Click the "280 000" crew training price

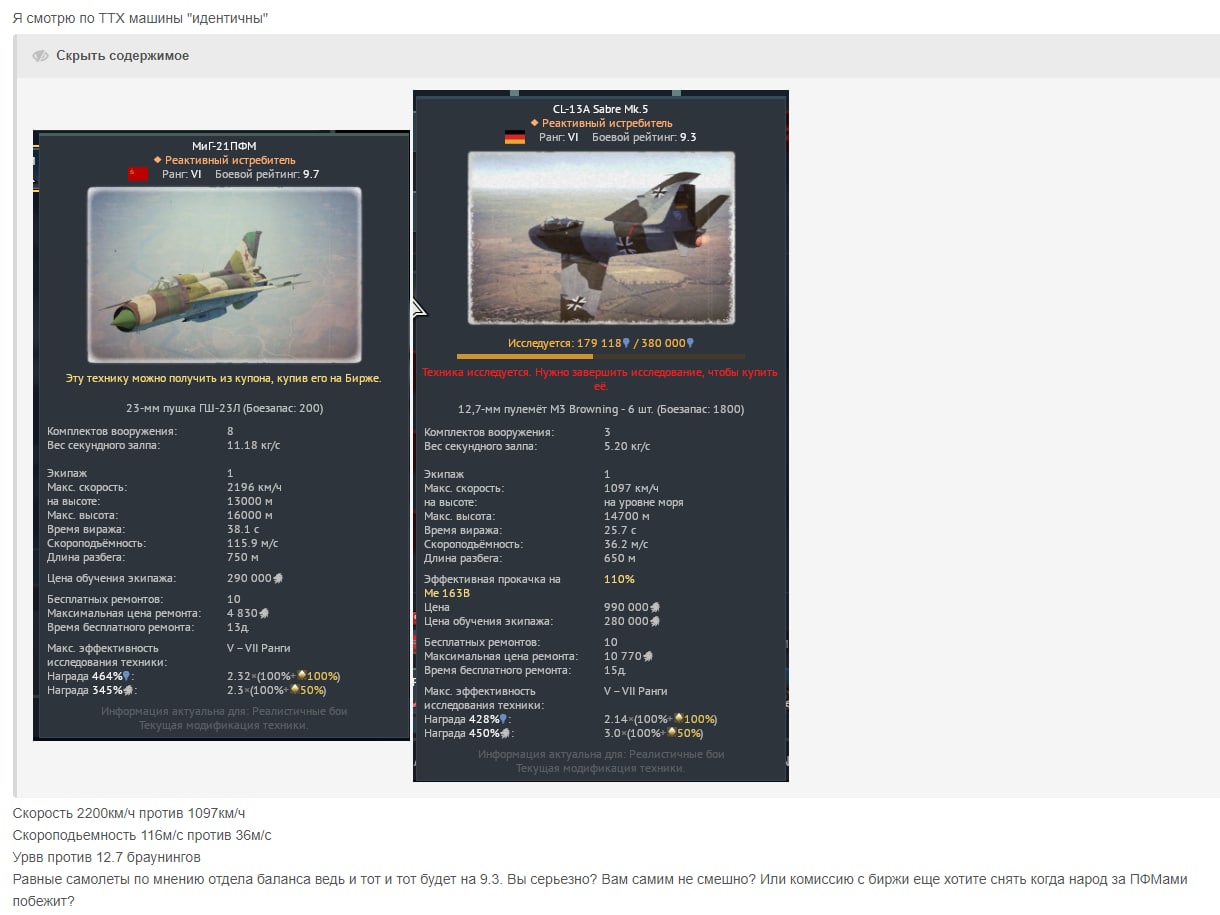pyautogui.click(x=631, y=621)
